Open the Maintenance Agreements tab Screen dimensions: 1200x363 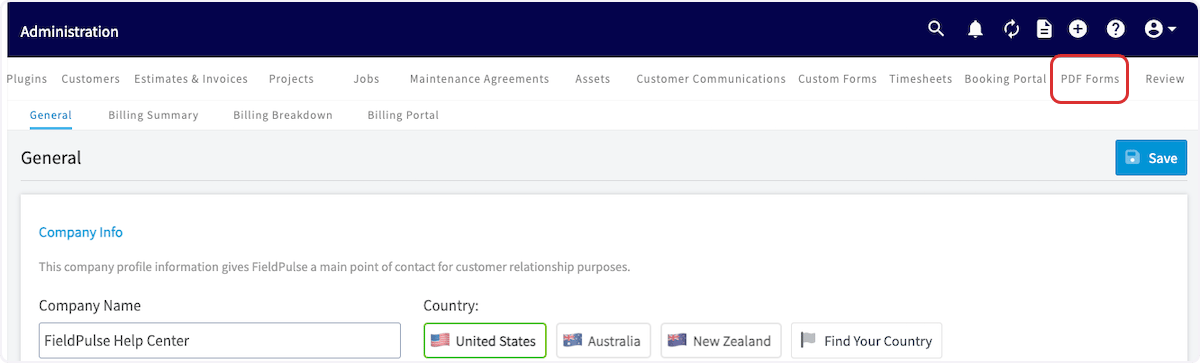(x=479, y=79)
